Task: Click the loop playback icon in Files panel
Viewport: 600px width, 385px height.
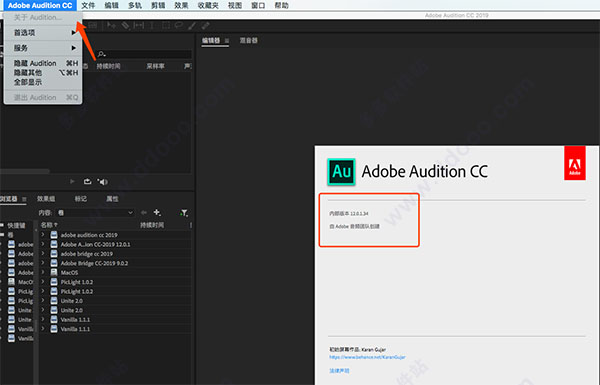Action: click(87, 181)
